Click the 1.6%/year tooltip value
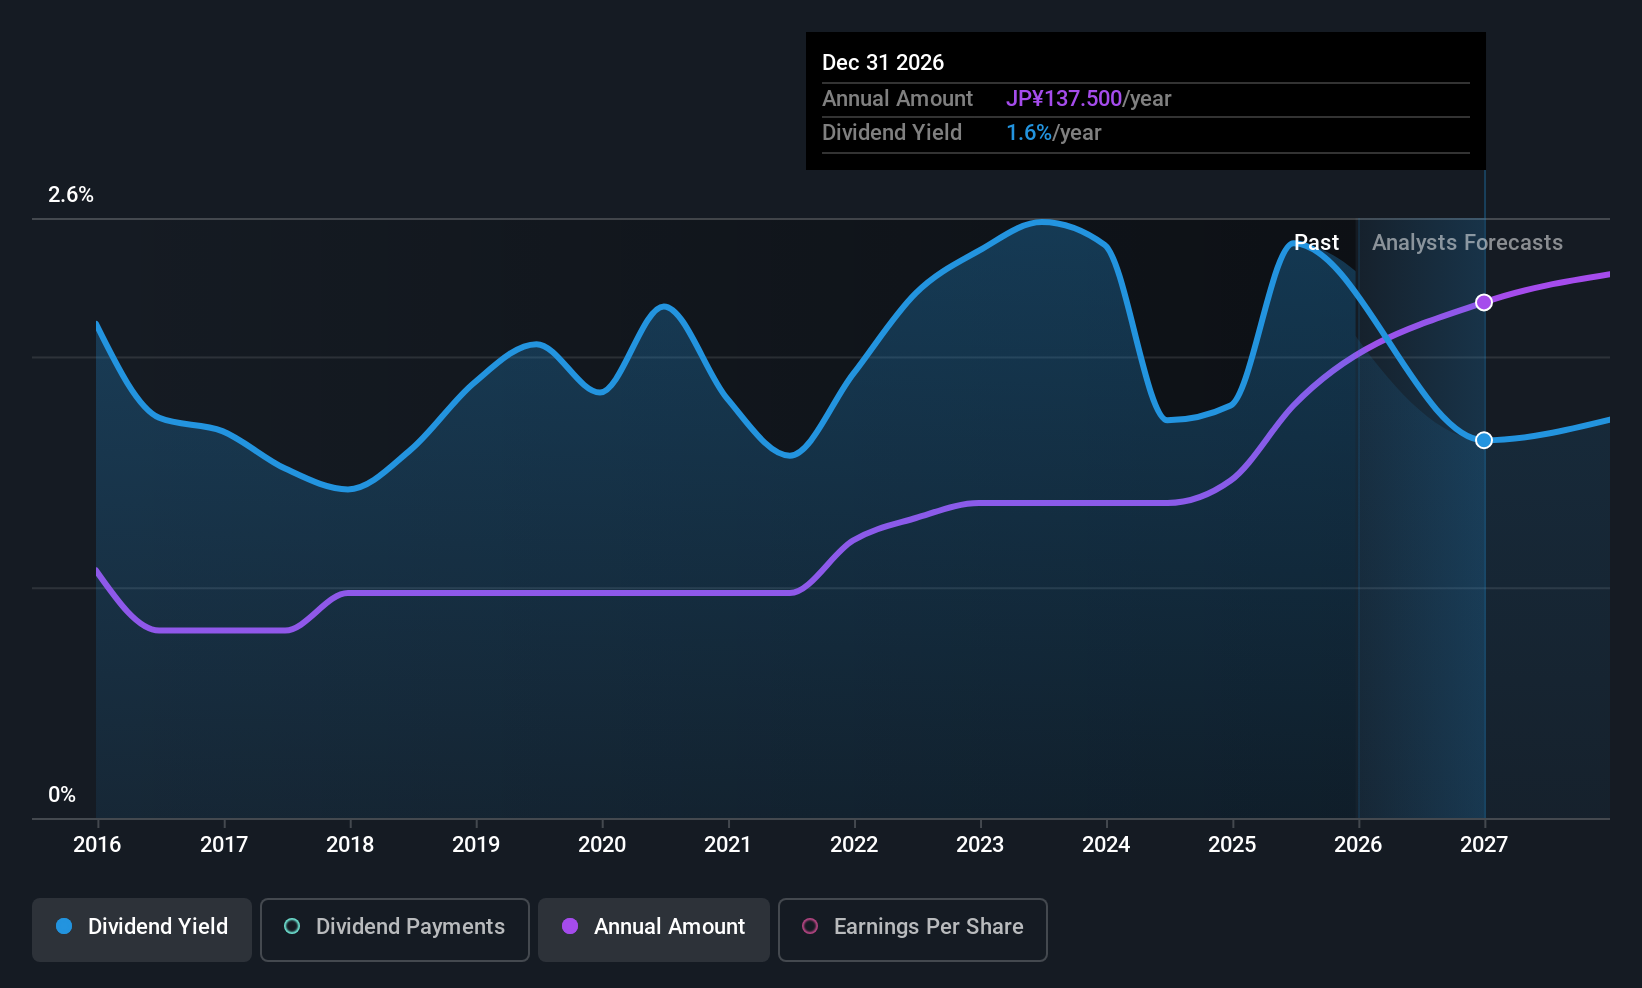This screenshot has height=988, width=1642. [x=1053, y=133]
